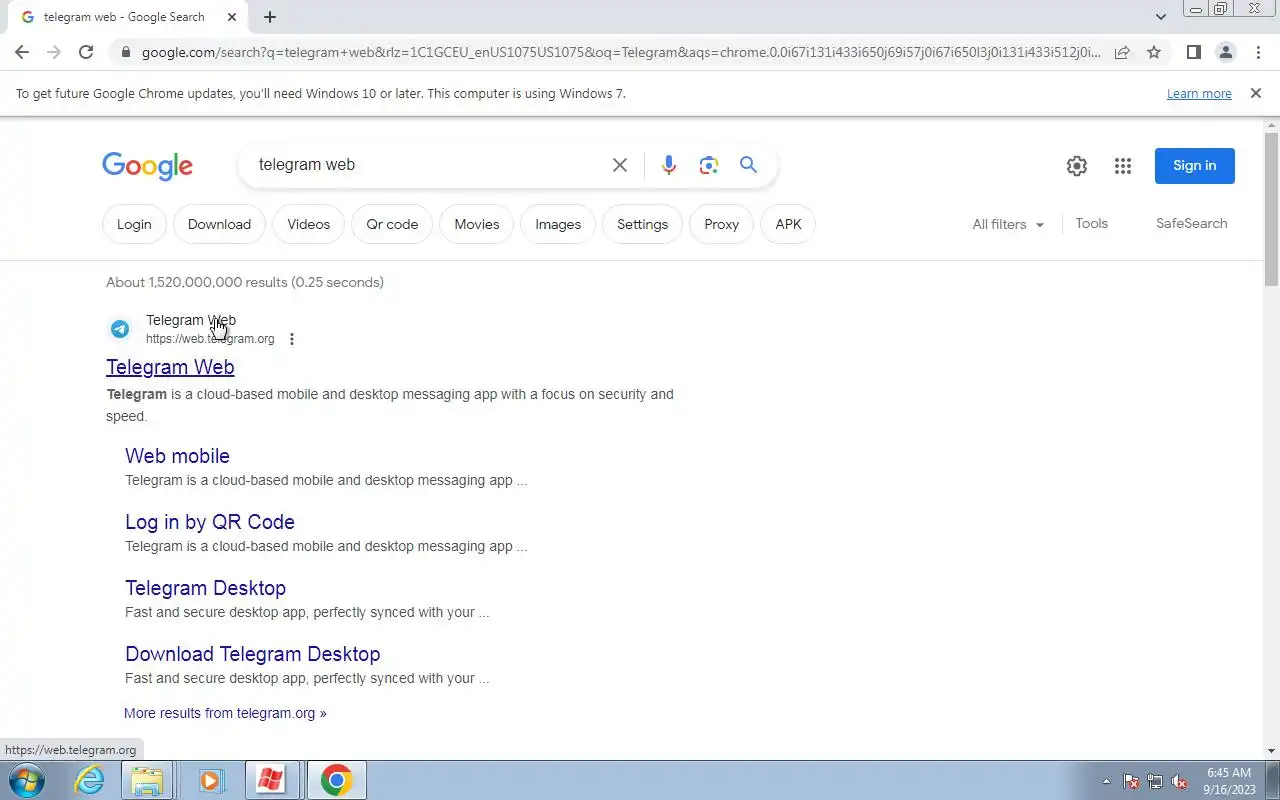Start voice search with microphone icon

(x=669, y=165)
